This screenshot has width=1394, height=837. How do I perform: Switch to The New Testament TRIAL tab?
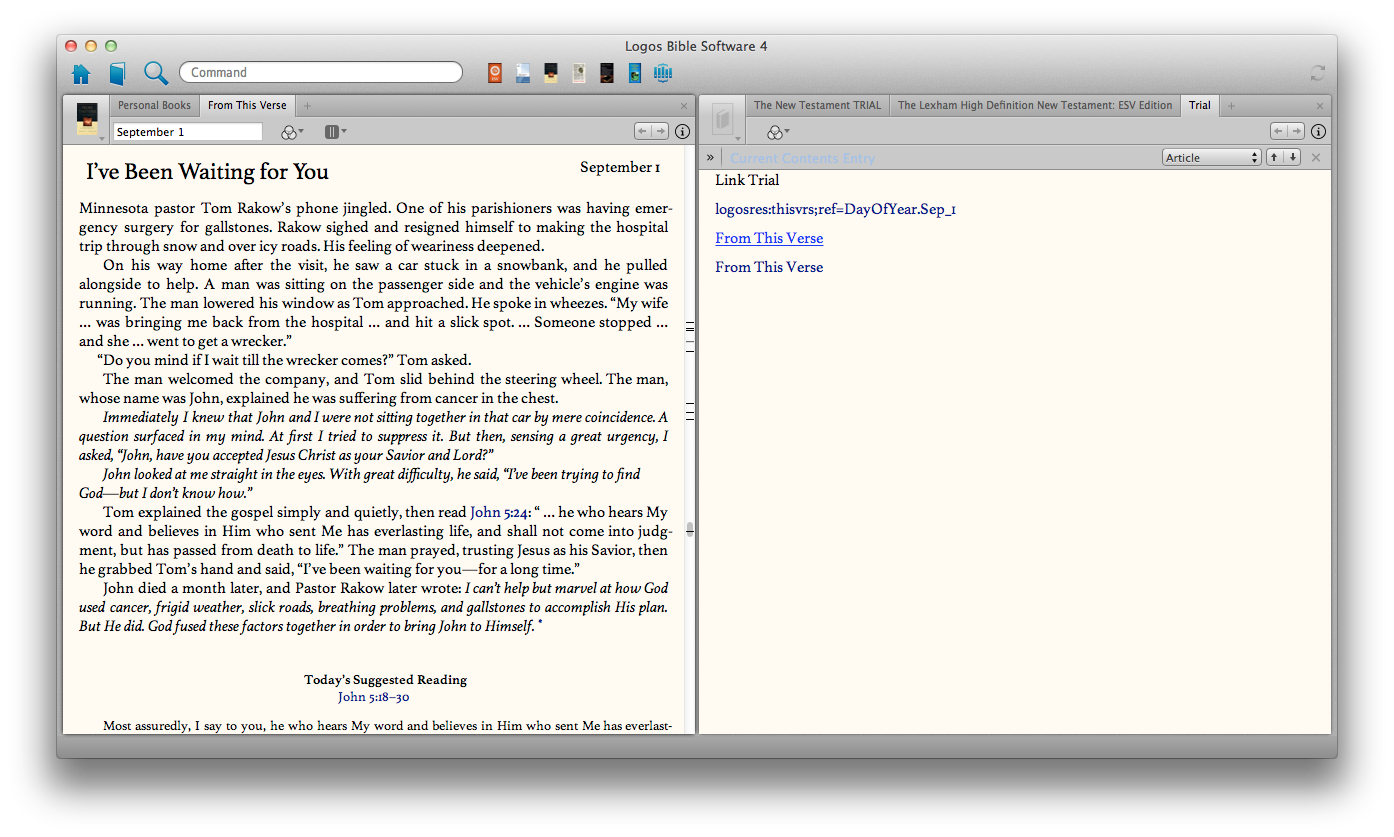pos(817,105)
